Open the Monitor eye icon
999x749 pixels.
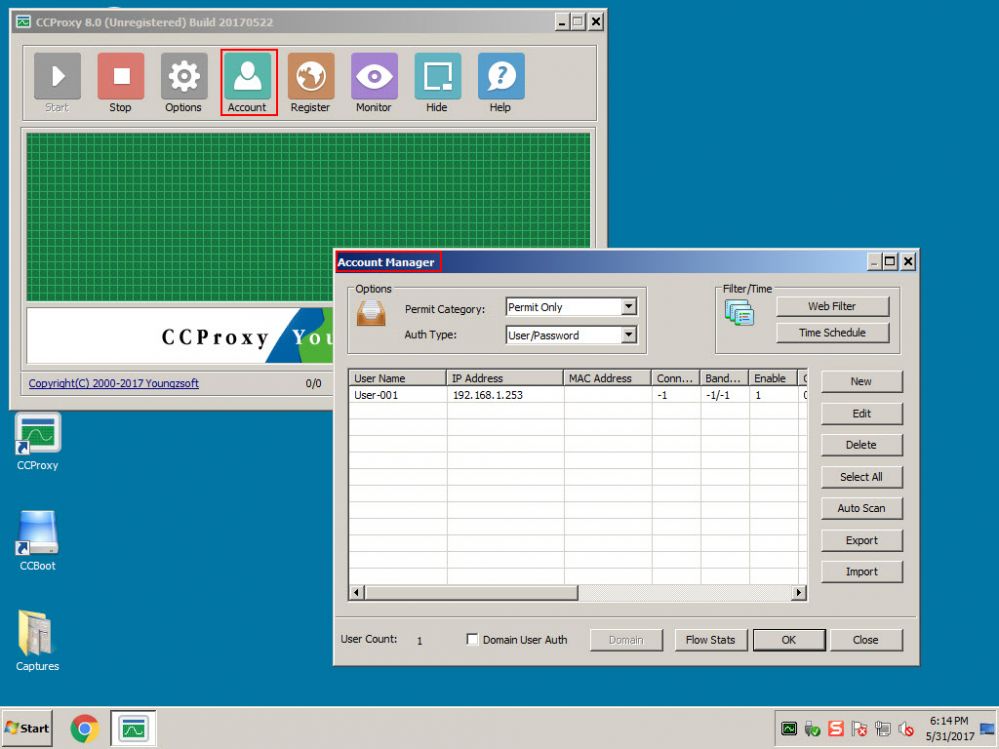pyautogui.click(x=374, y=76)
